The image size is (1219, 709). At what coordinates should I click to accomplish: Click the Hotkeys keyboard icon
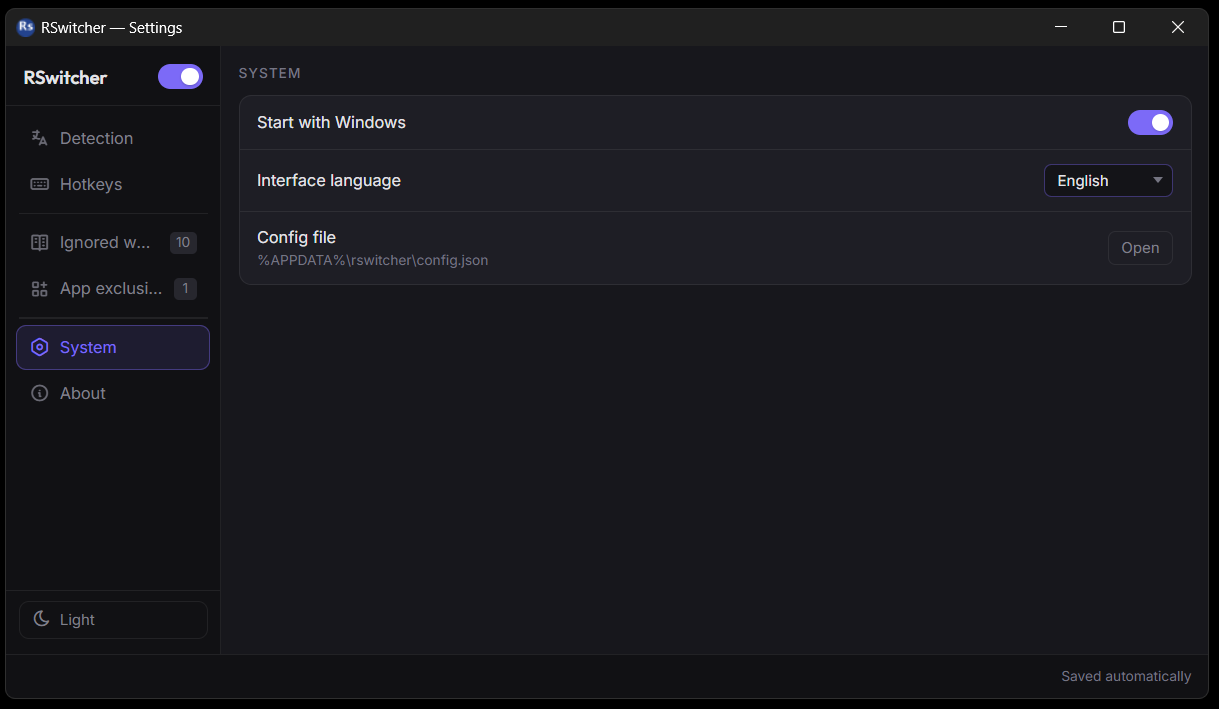(x=40, y=184)
